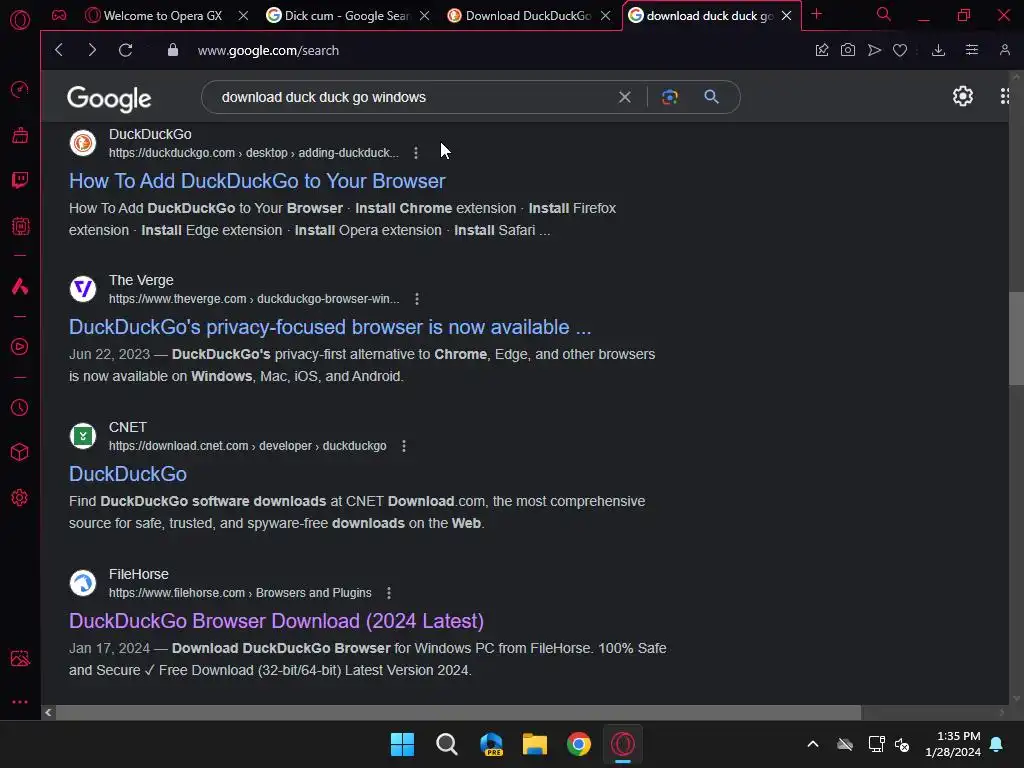This screenshot has height=768, width=1024.
Task: Open more options for DuckDuckGo result
Action: [x=416, y=152]
